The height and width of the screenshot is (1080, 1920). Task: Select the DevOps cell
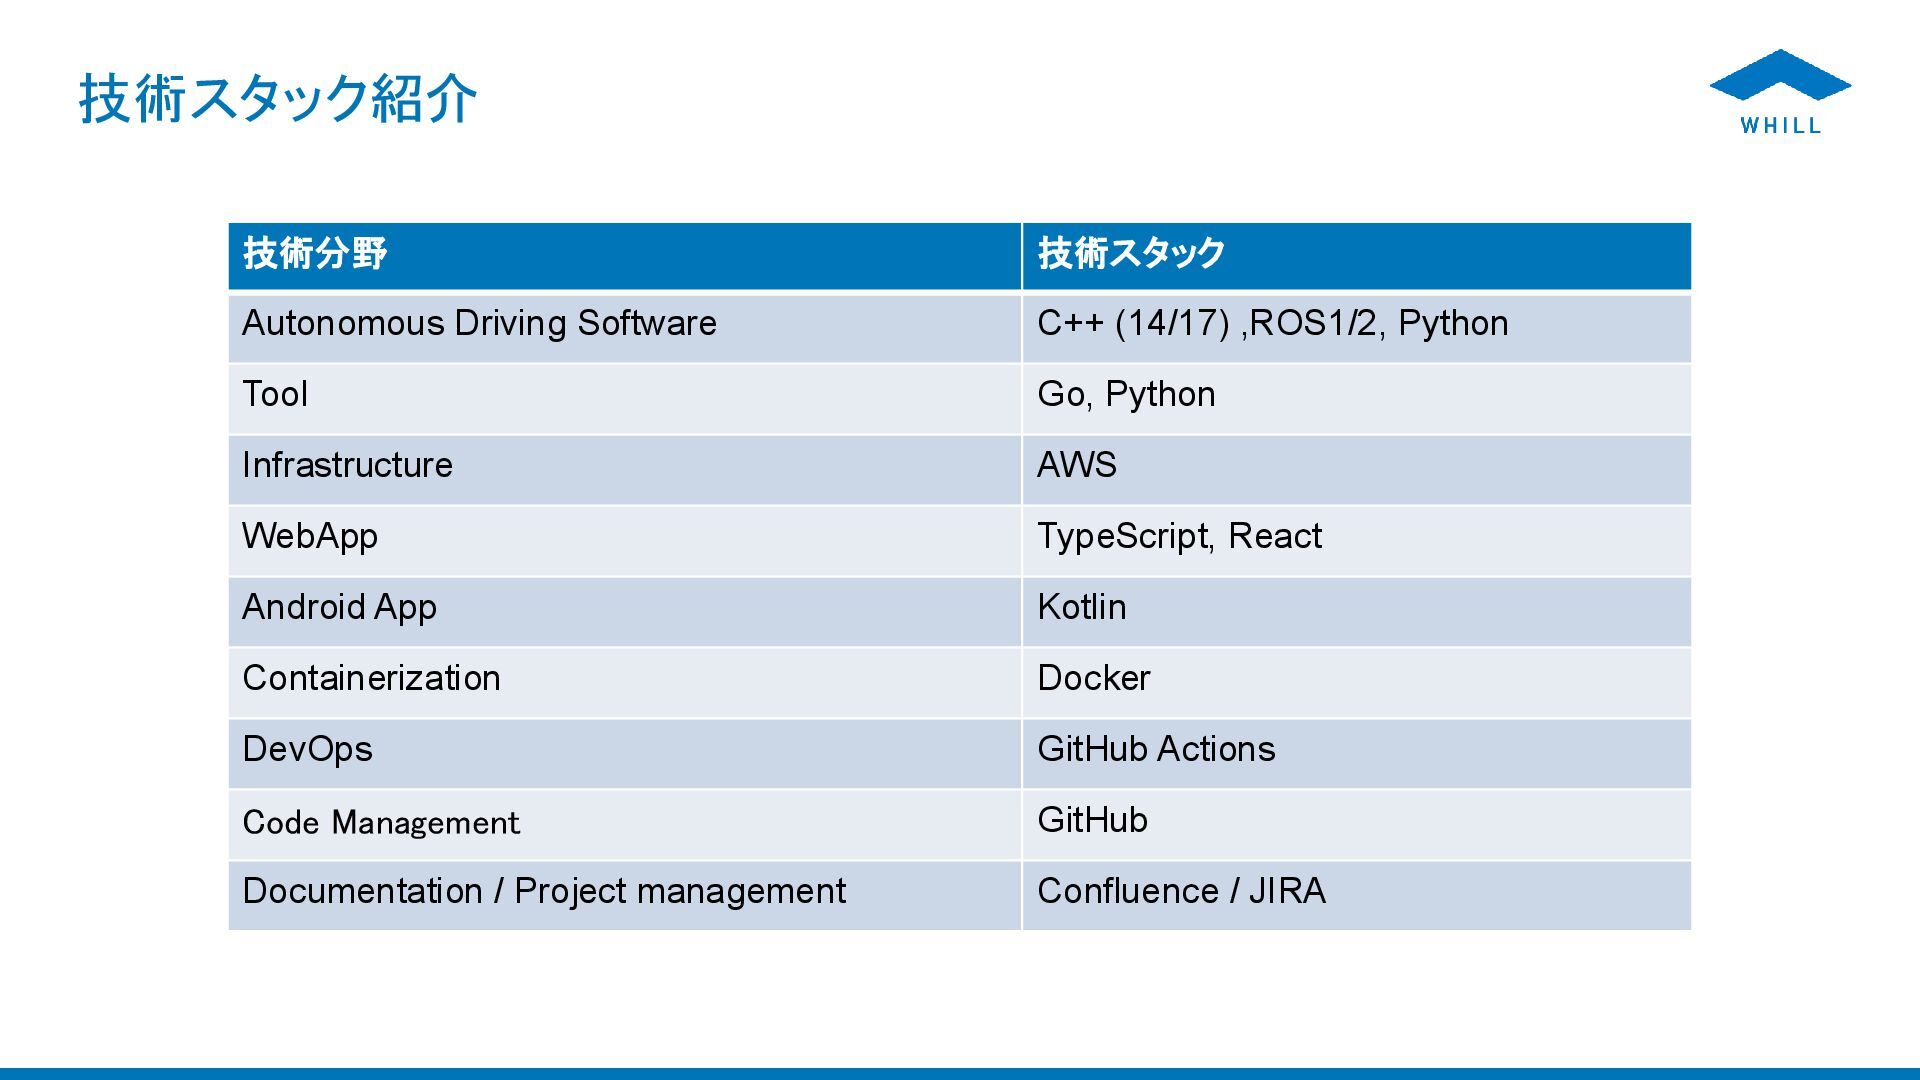[307, 750]
